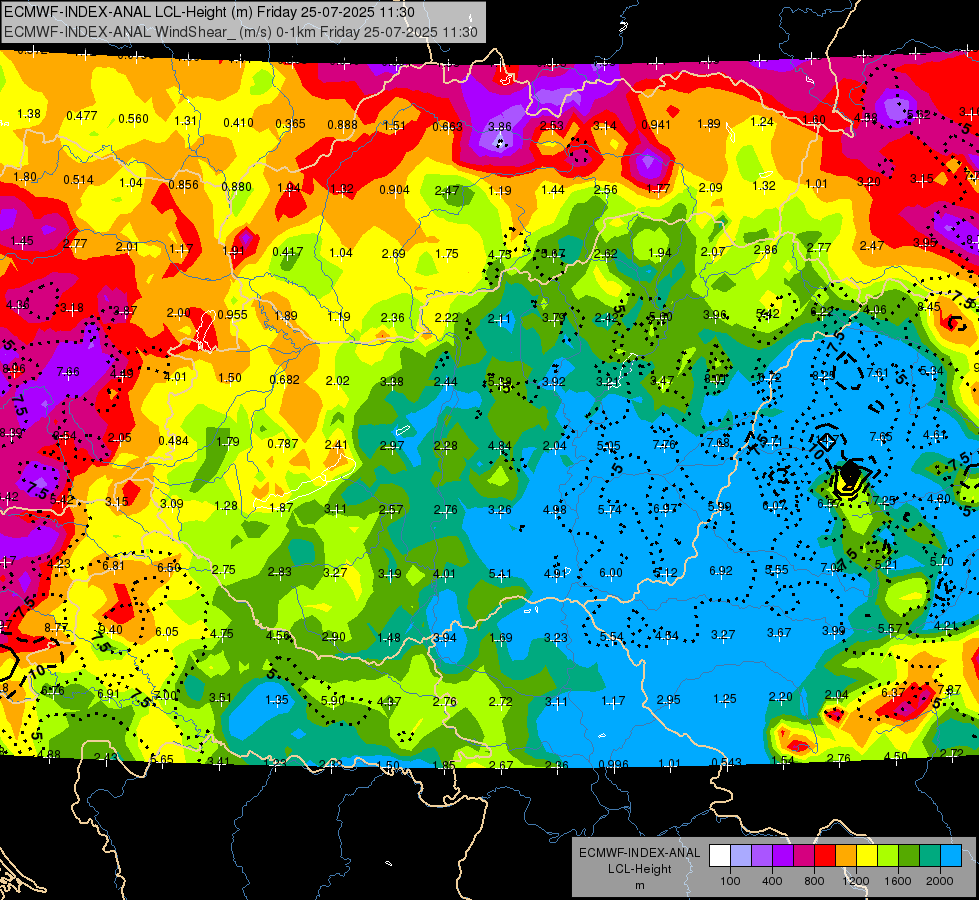
Task: Click the wind shear value 0.560
Action: coord(134,119)
